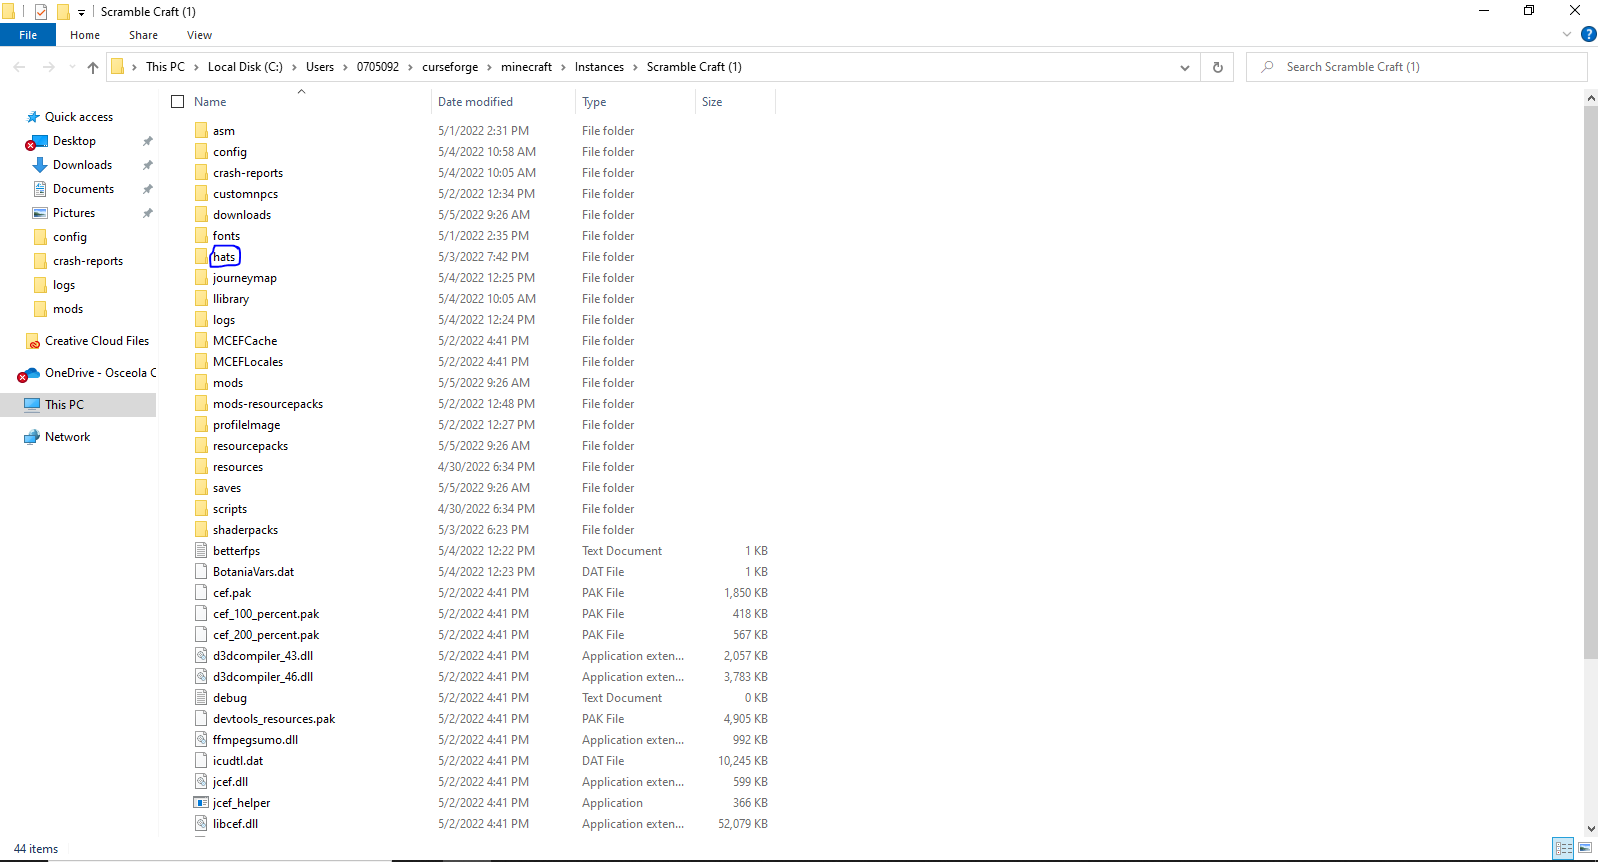Open the Share ribbon tab
This screenshot has height=862, width=1598.
[x=143, y=35]
